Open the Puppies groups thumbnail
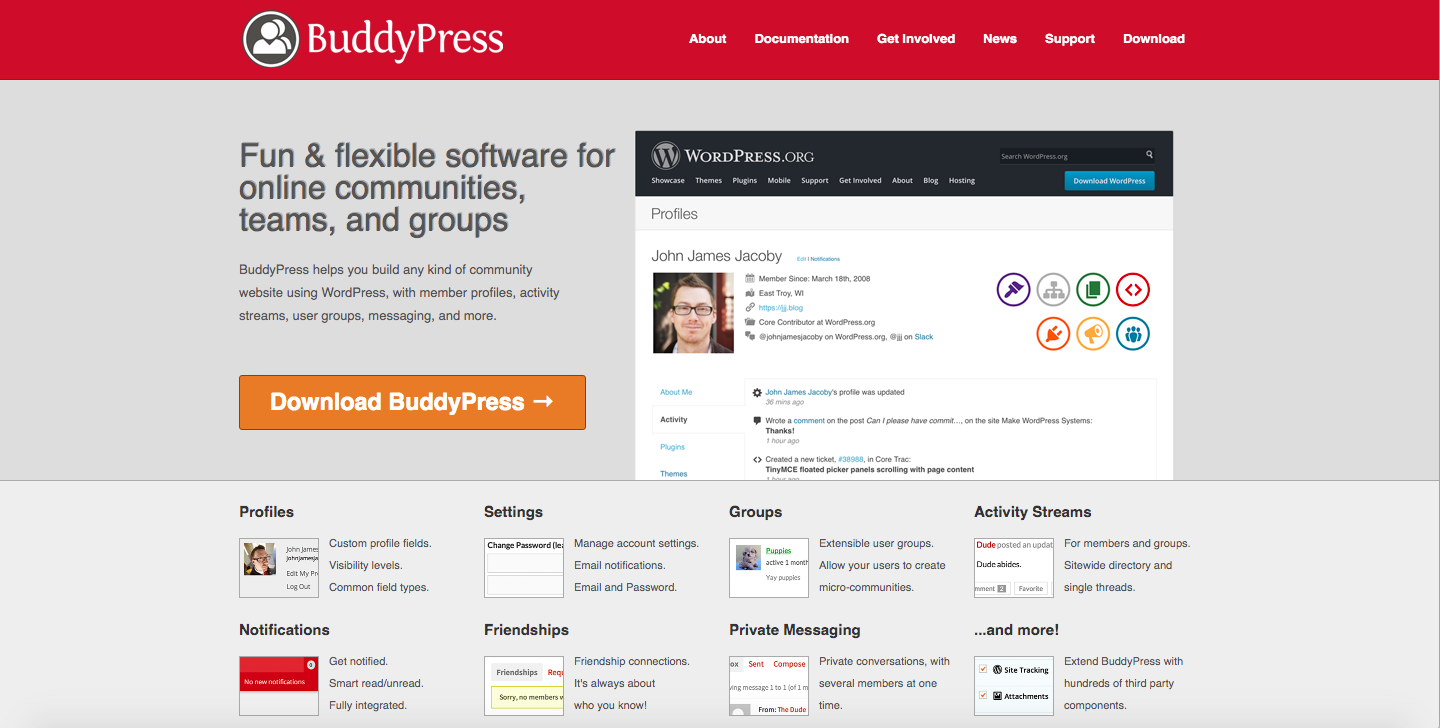Image resolution: width=1440 pixels, height=728 pixels. point(769,568)
